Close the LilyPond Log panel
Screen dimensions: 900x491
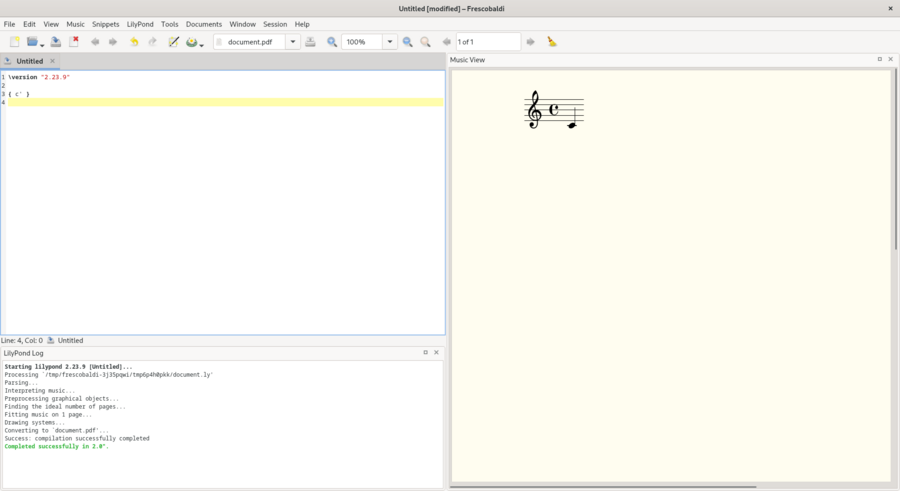pyautogui.click(x=436, y=352)
